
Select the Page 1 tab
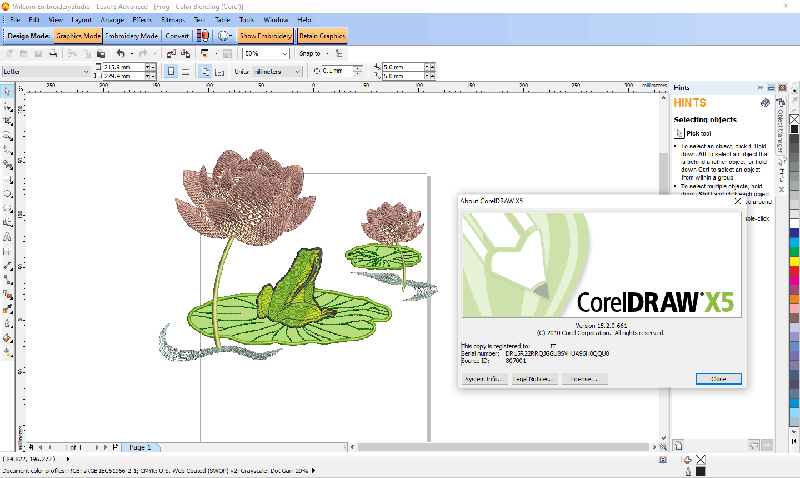pyautogui.click(x=140, y=447)
